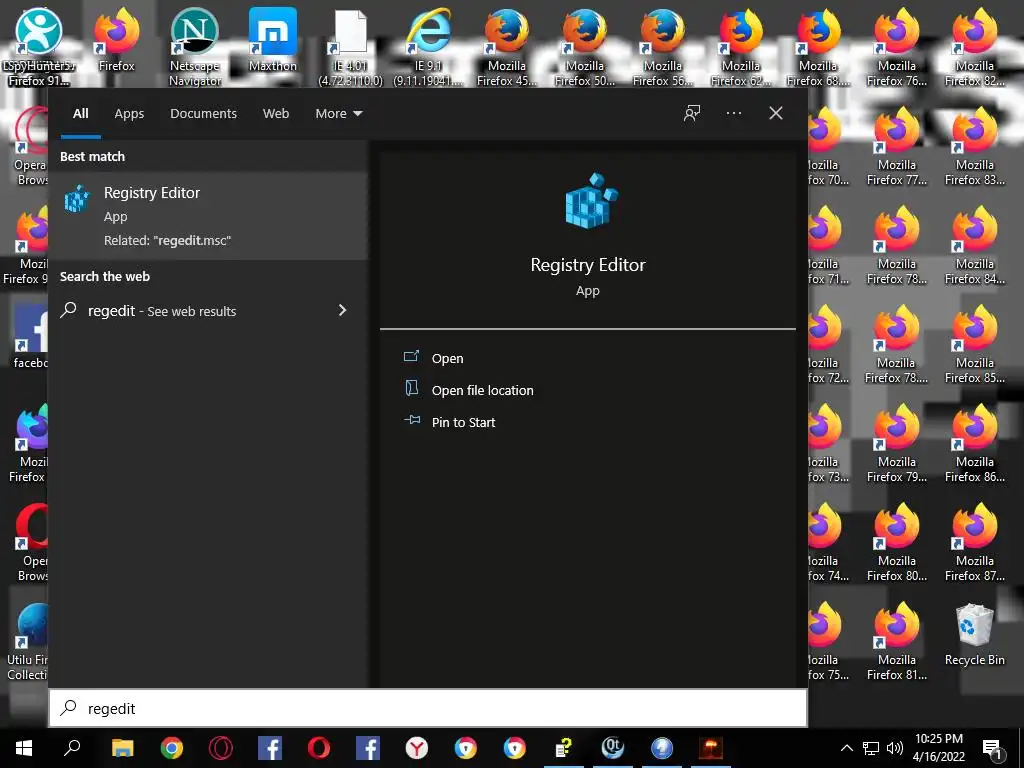Click the Mozilla Firefox 85 desktop shortcut

click(x=974, y=344)
